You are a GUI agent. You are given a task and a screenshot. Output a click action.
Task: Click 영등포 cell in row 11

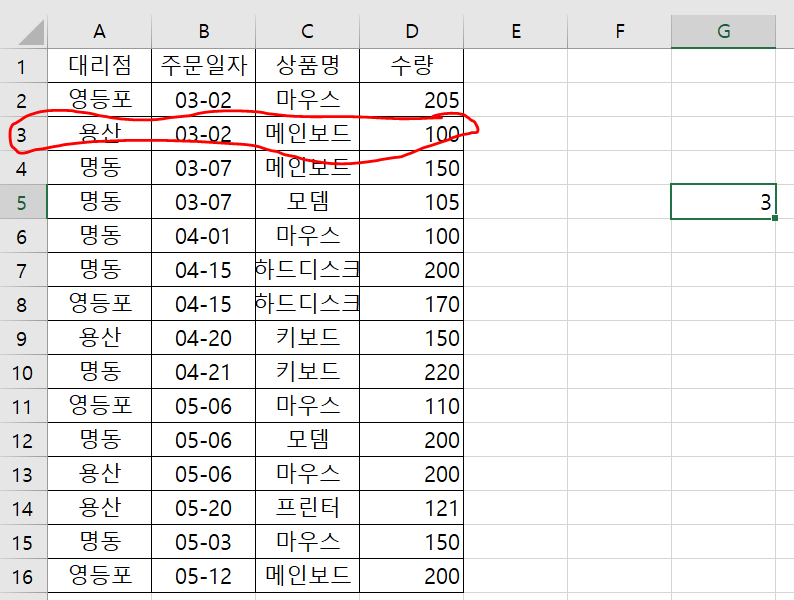click(x=100, y=406)
